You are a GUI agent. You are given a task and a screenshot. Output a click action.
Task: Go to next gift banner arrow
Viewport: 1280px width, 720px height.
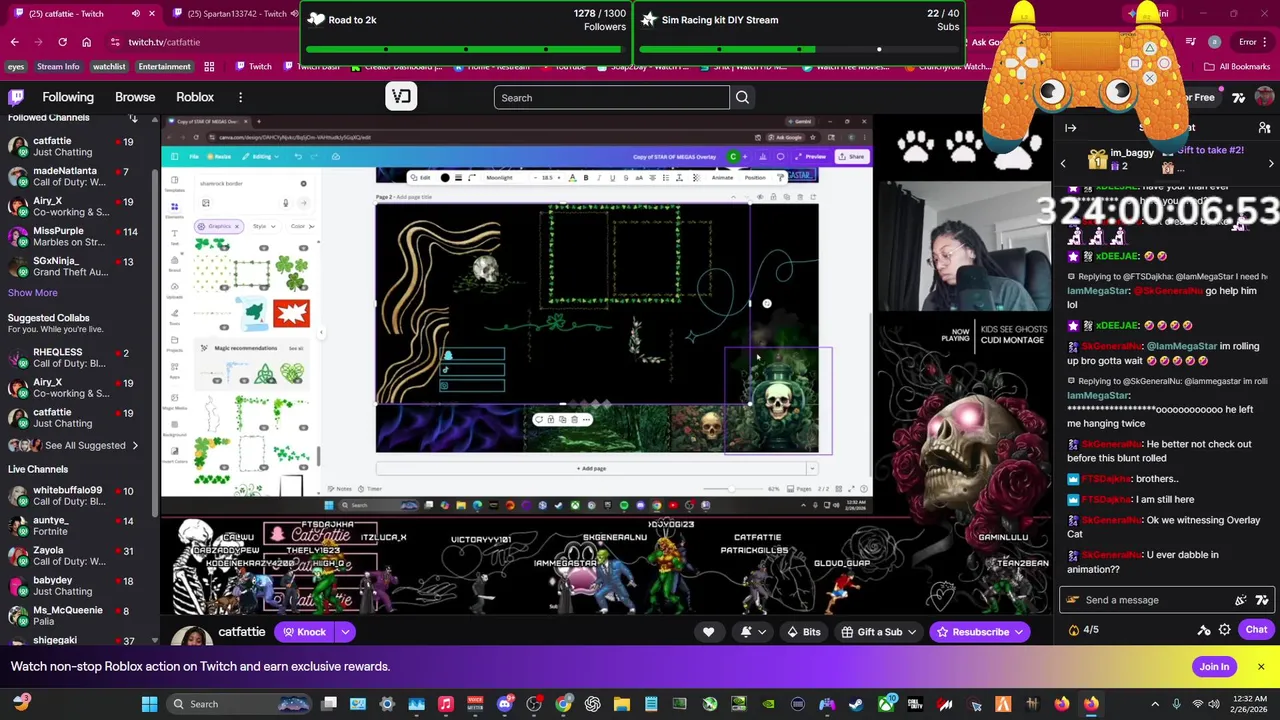coord(1271,163)
